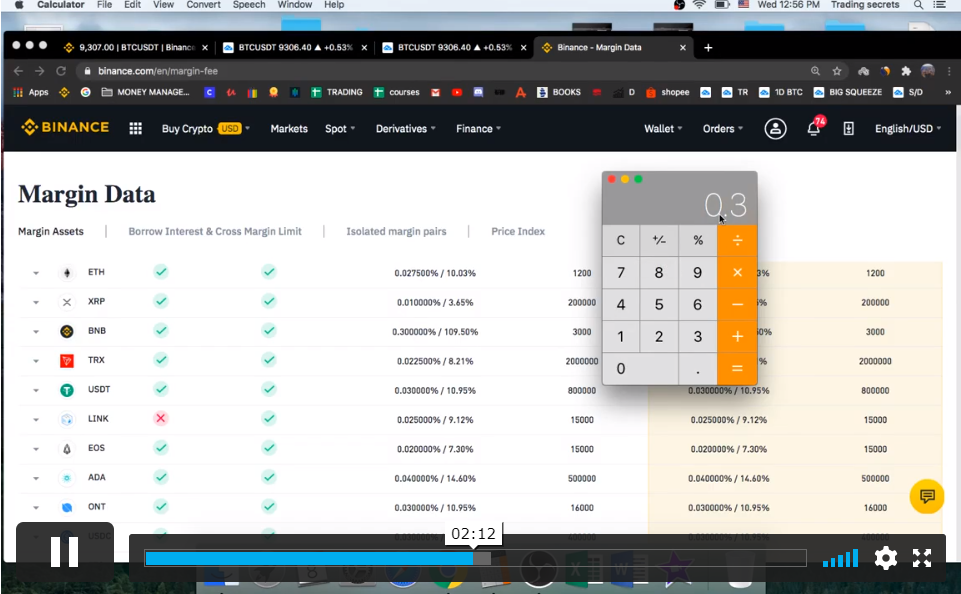The height and width of the screenshot is (594, 961).
Task: Click the Binance download app icon
Action: click(x=848, y=129)
